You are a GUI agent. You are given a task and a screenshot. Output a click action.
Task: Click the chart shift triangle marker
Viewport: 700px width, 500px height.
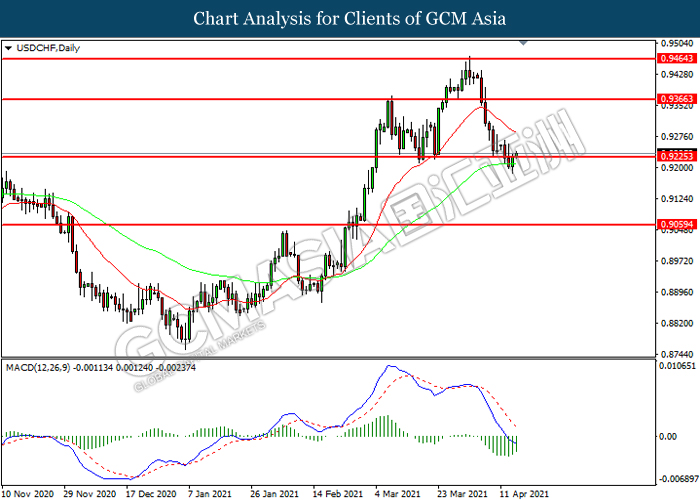[523, 43]
